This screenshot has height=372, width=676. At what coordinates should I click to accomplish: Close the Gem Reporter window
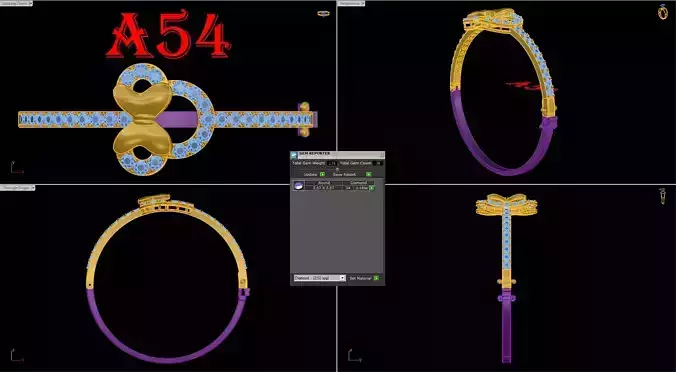pos(382,154)
